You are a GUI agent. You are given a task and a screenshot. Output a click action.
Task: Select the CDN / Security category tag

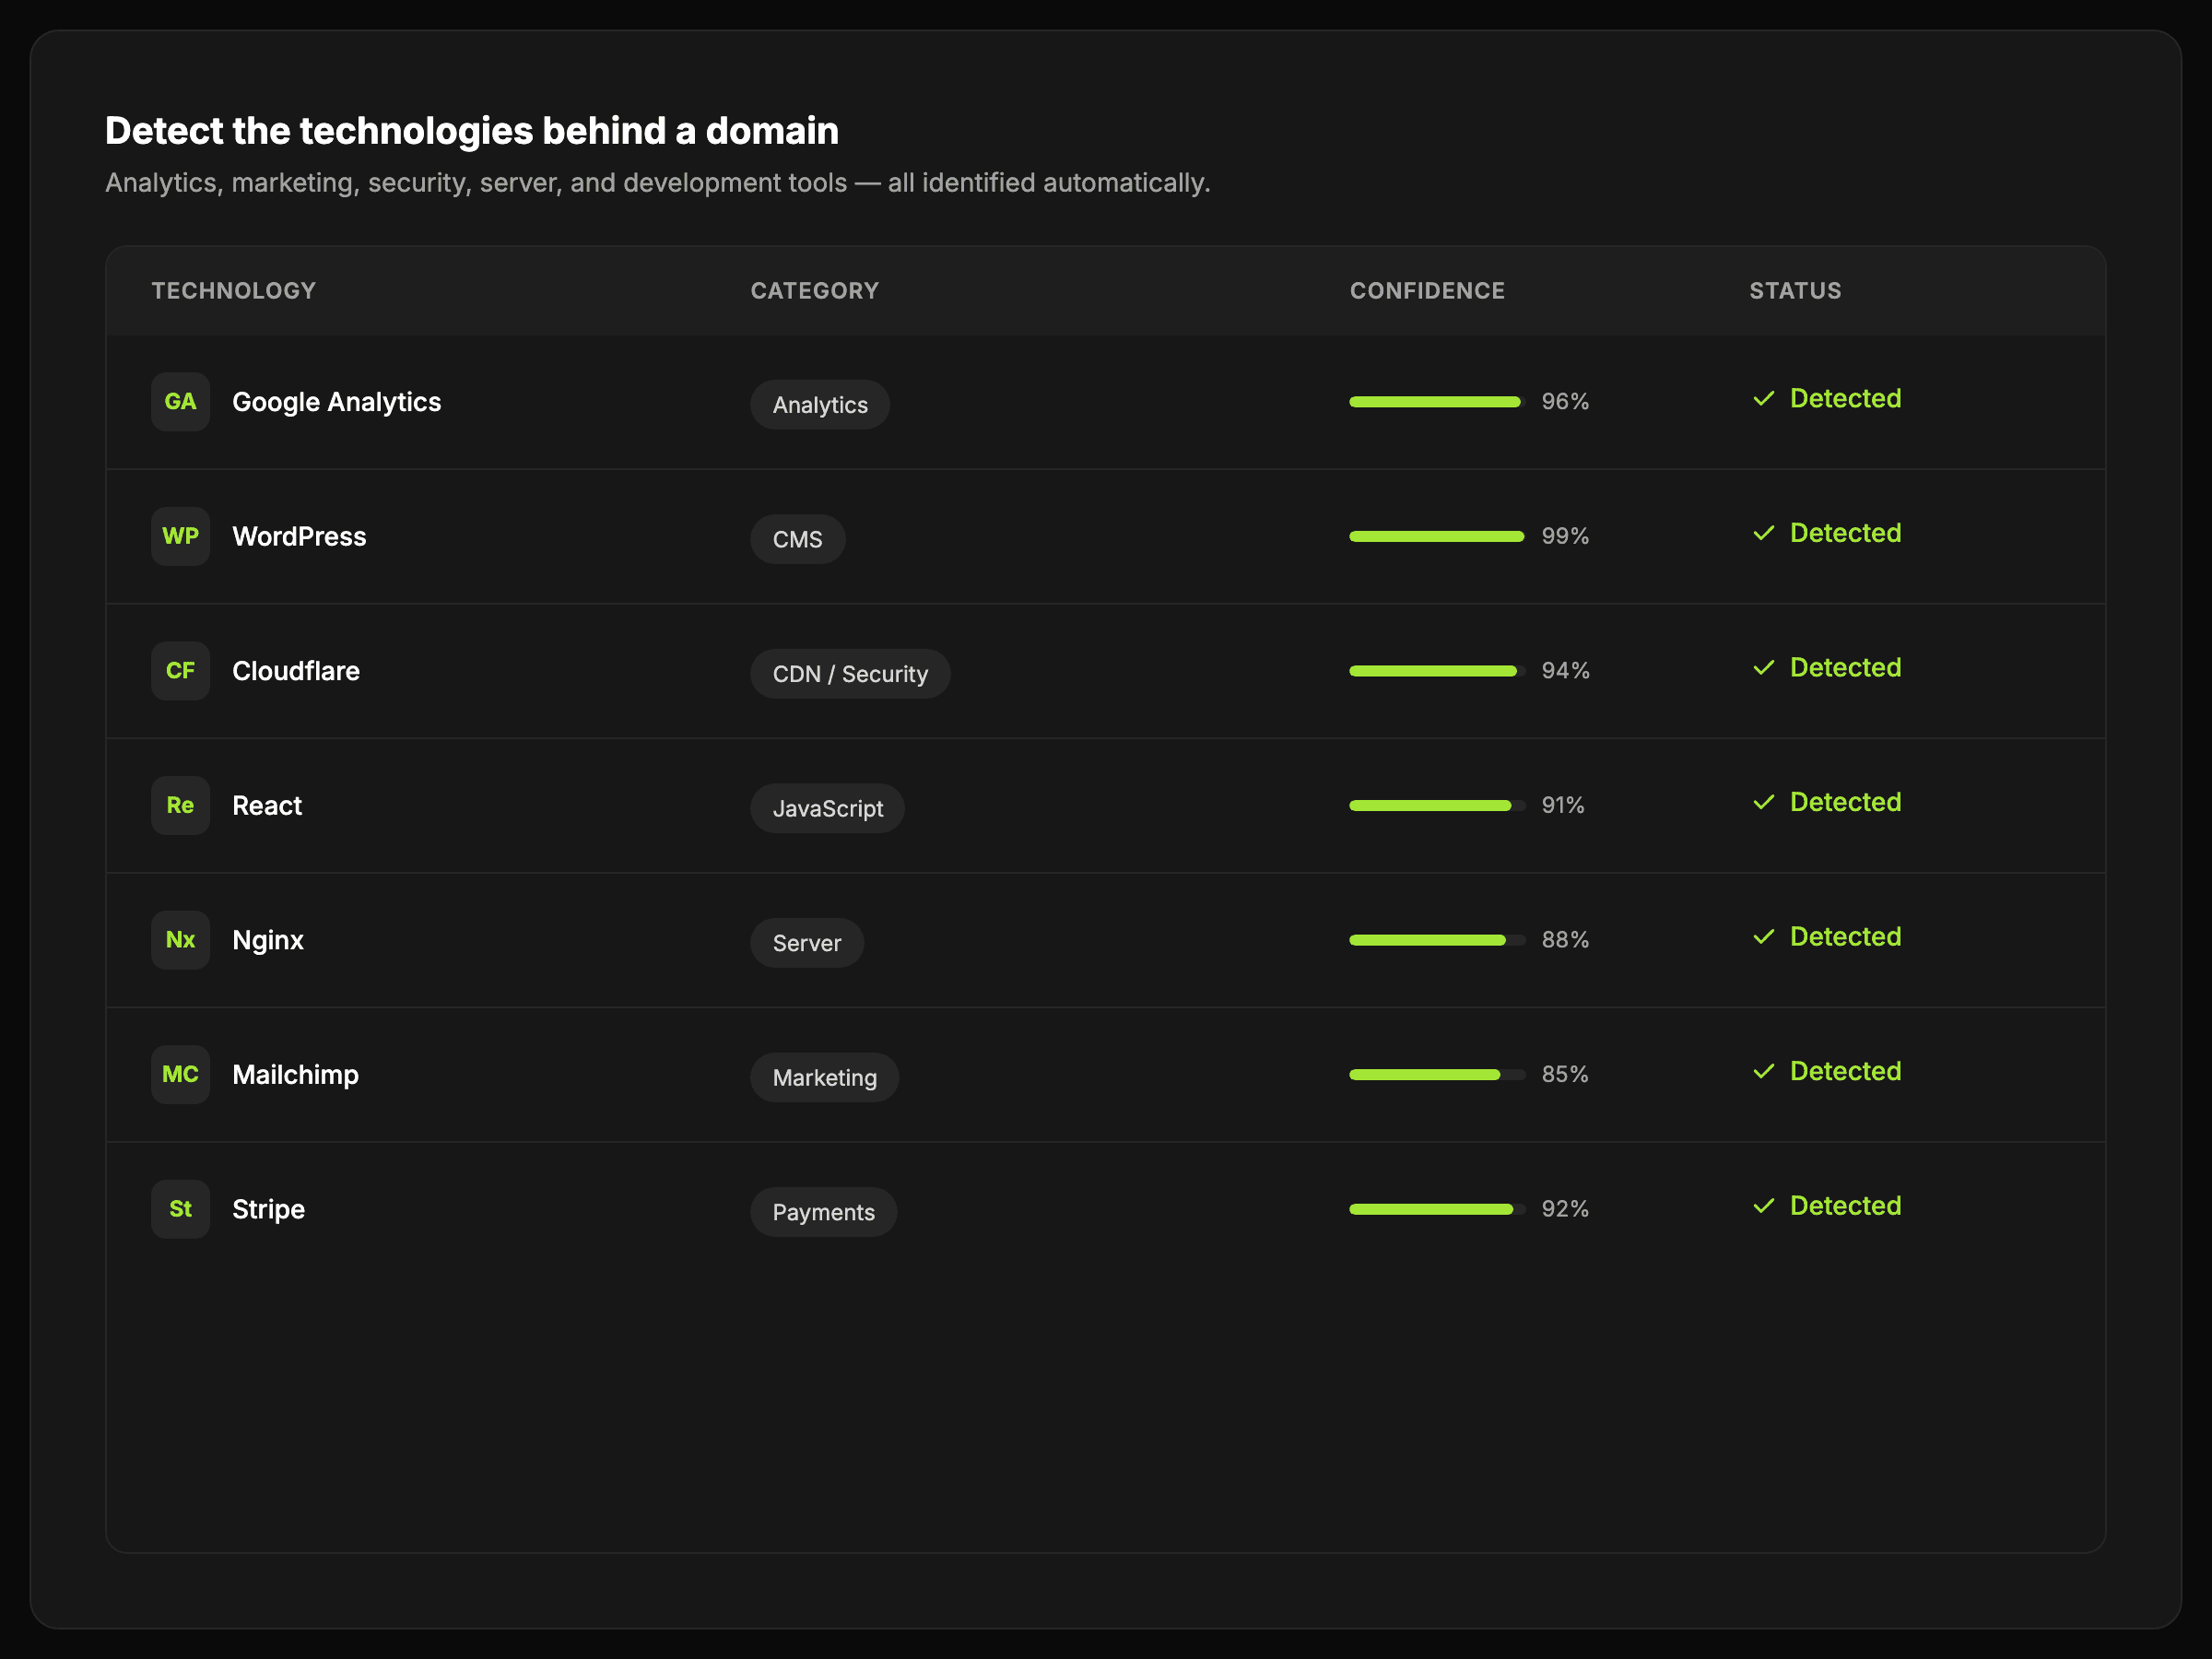click(850, 674)
